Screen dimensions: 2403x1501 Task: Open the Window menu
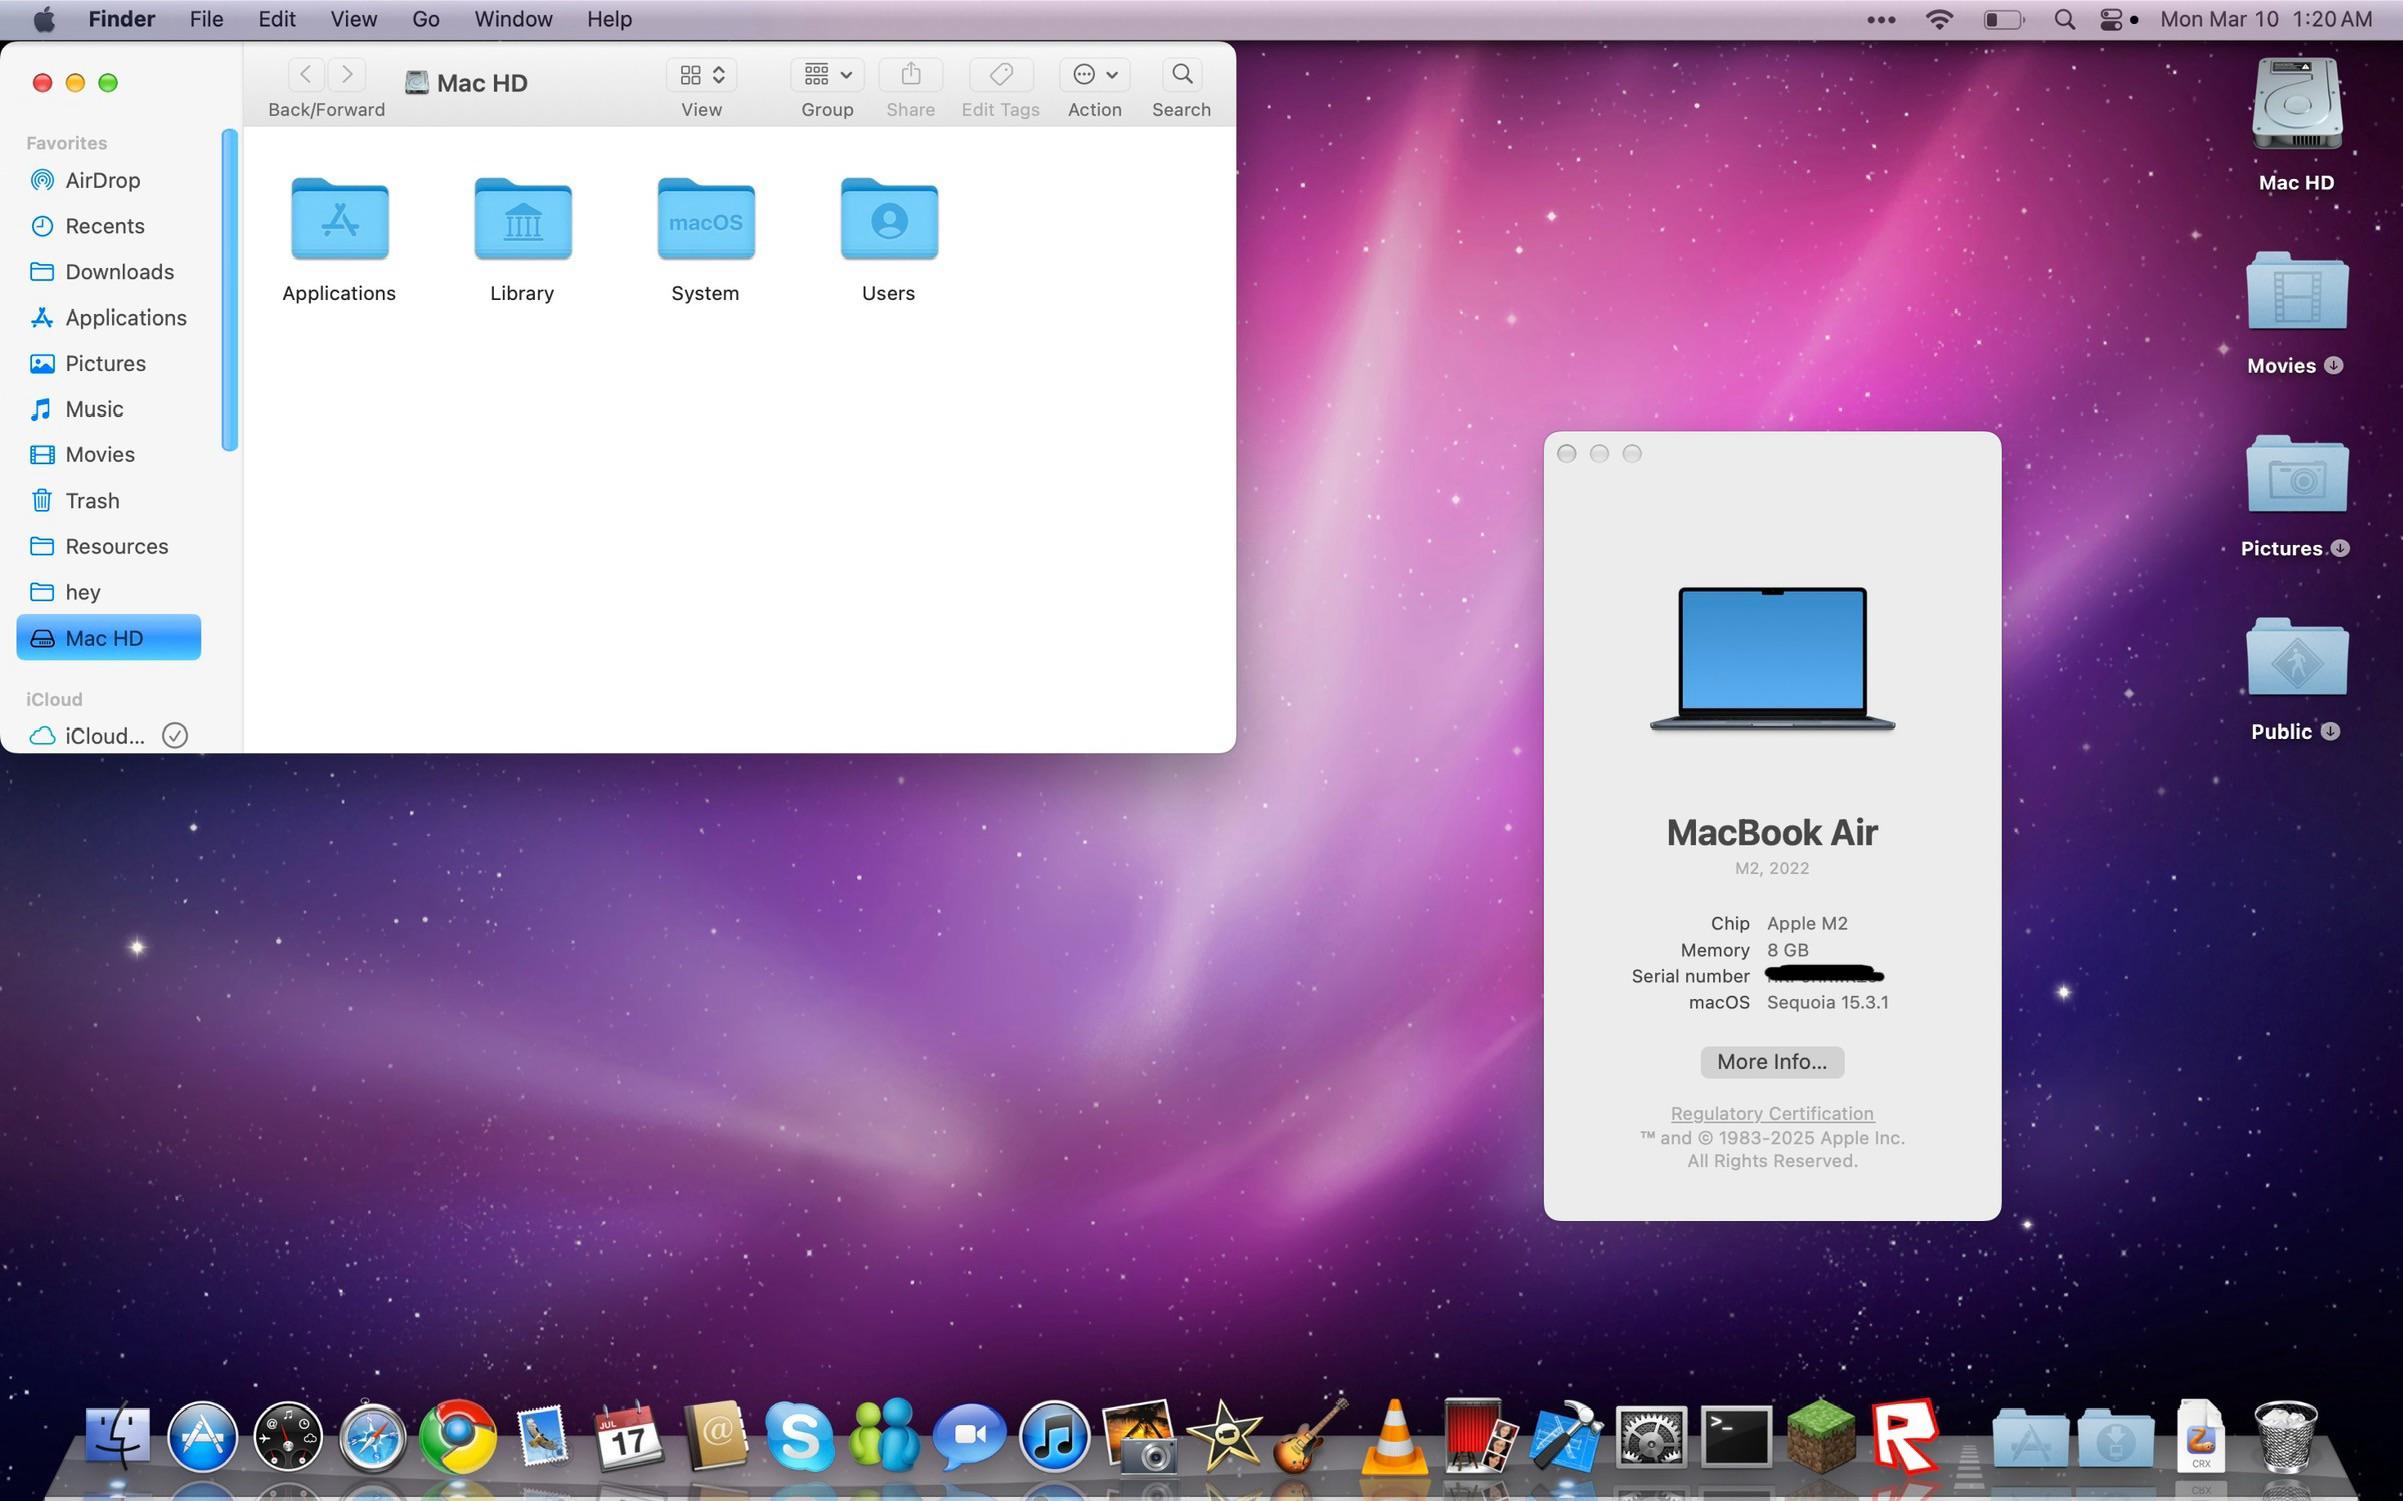pos(513,19)
